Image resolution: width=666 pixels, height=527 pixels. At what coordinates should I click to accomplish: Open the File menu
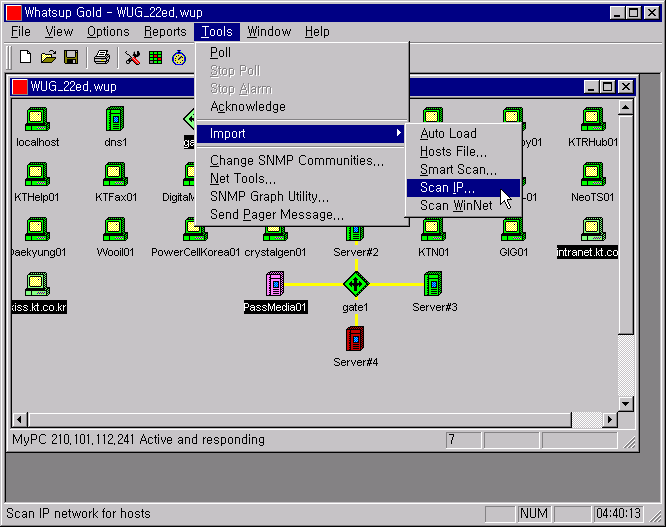point(21,32)
